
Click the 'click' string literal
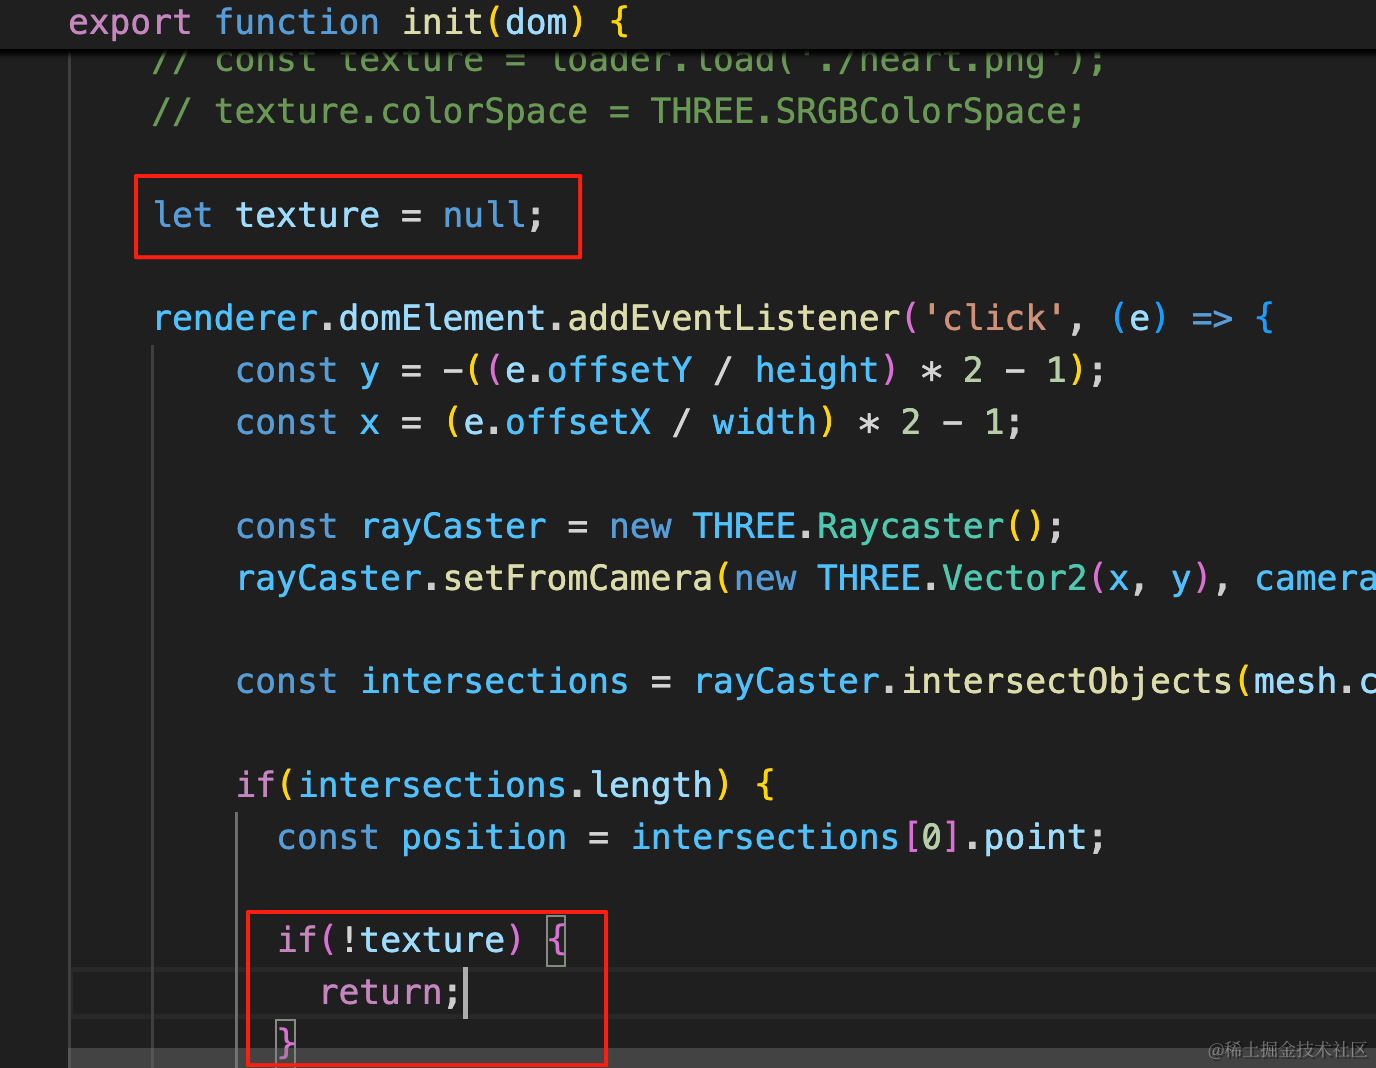995,318
